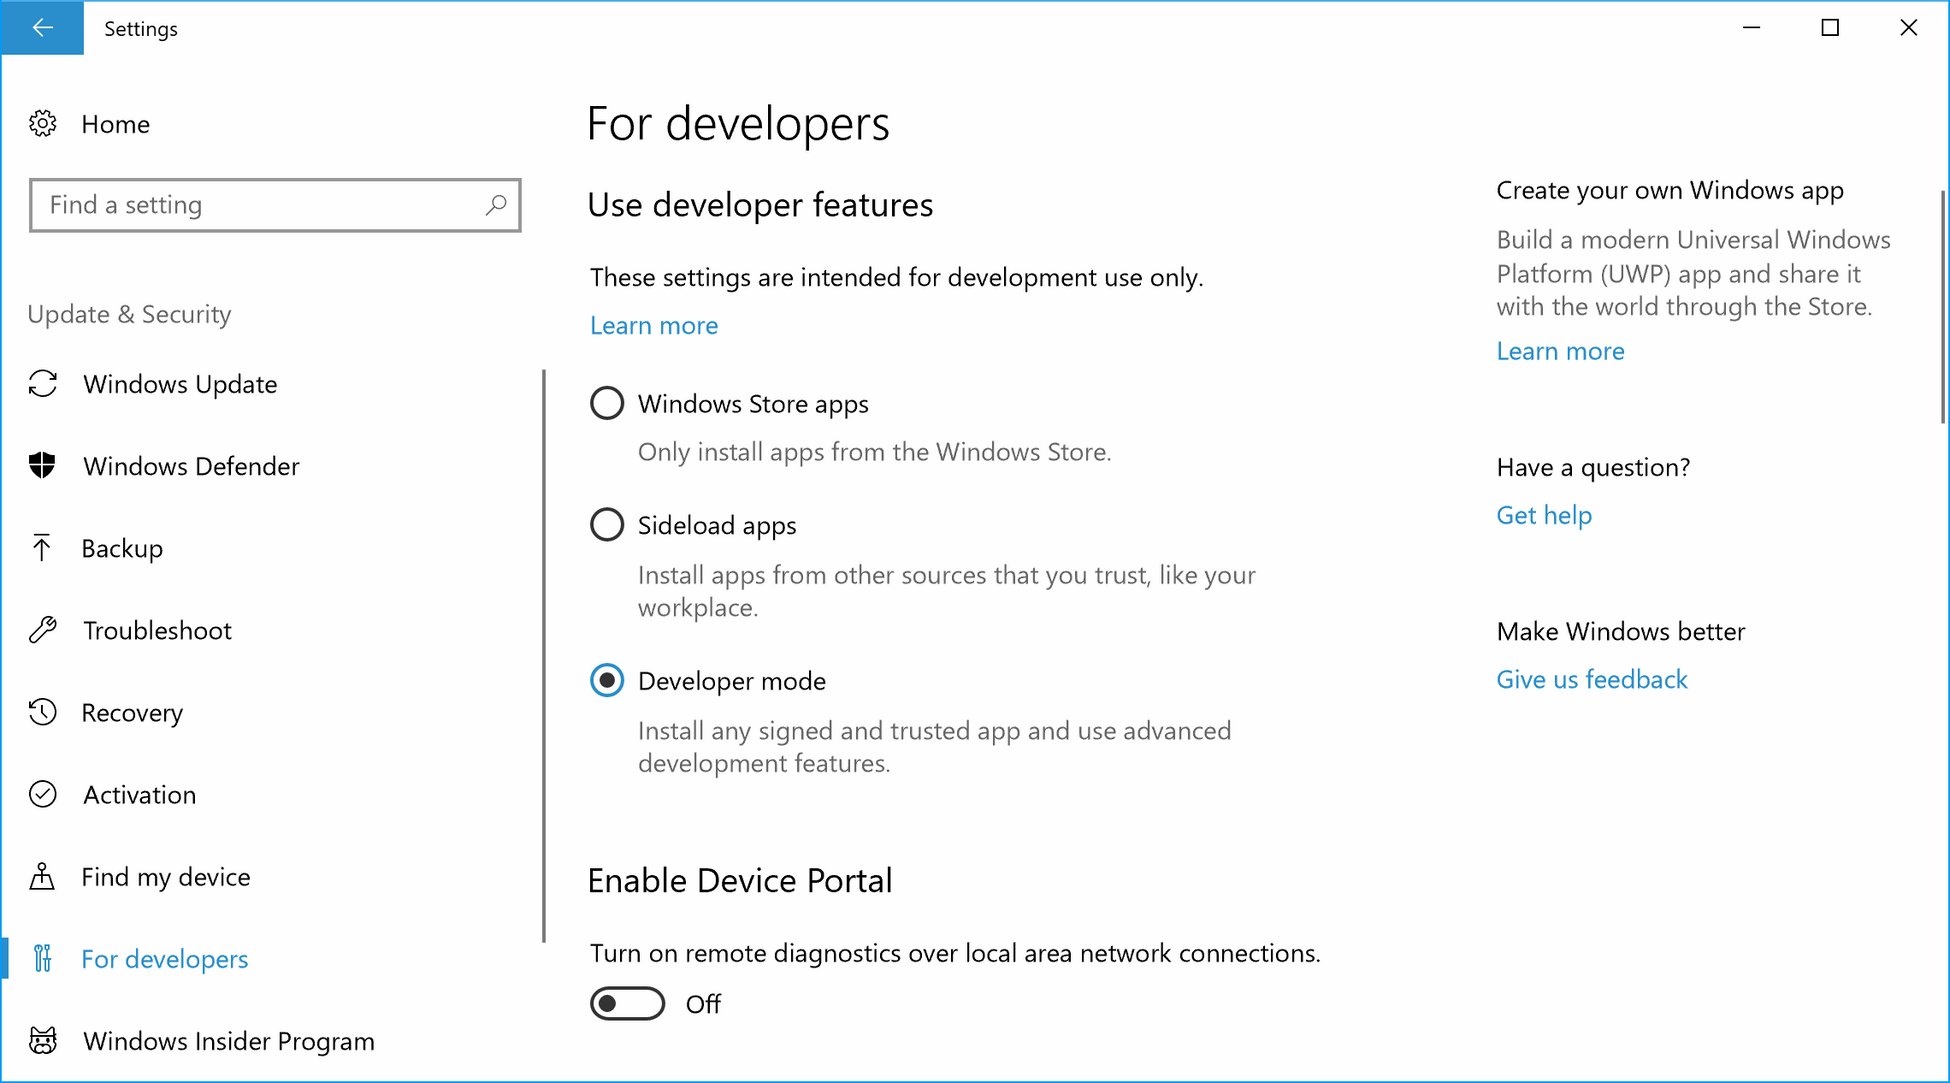Select Developer mode
This screenshot has width=1950, height=1083.
(x=607, y=680)
